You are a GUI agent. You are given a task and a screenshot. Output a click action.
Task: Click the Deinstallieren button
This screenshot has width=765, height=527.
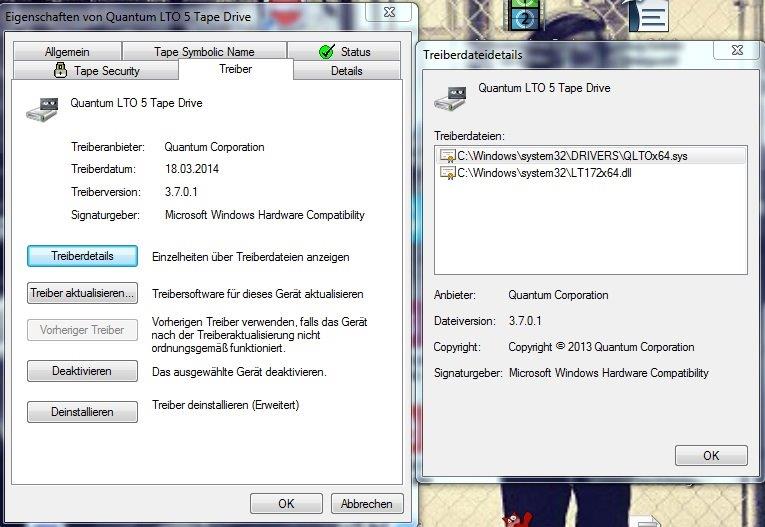pyautogui.click(x=82, y=412)
